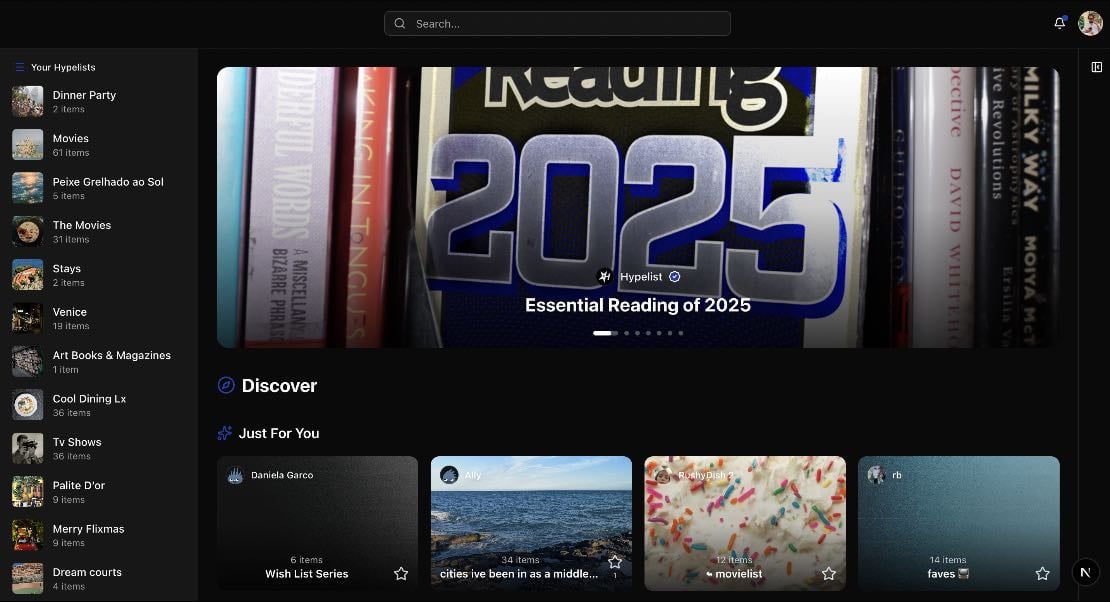Click the Discover compass icon
Screen dimensions: 1110x602
[x=226, y=385]
